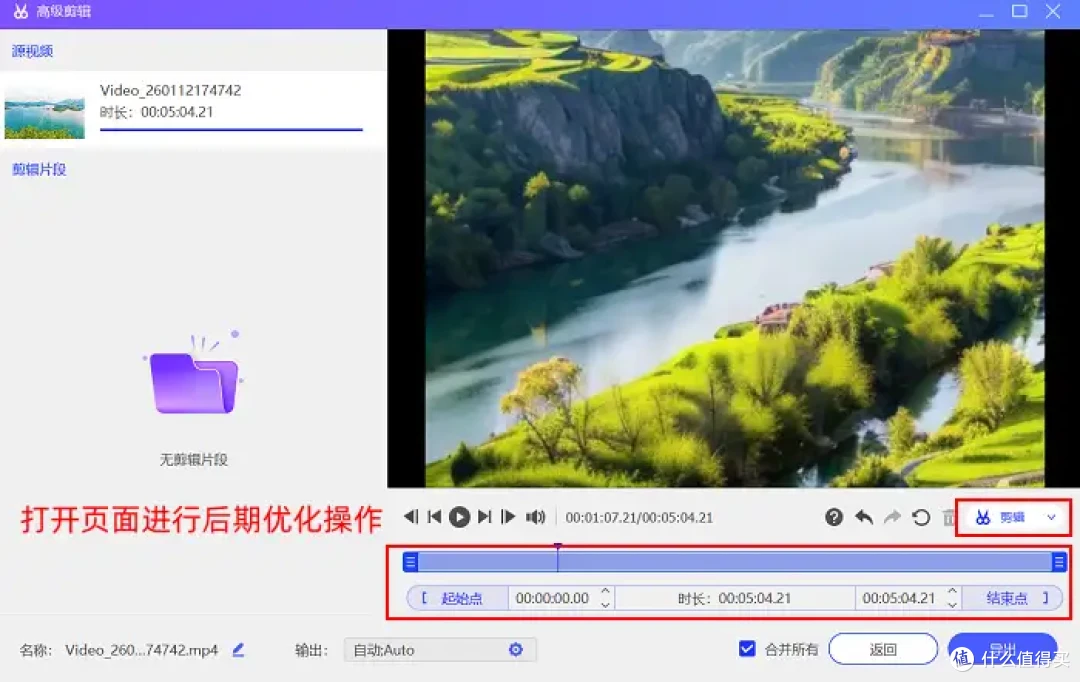1080x682 pixels.
Task: Click the end time field 00:05:04.21
Action: [899, 598]
